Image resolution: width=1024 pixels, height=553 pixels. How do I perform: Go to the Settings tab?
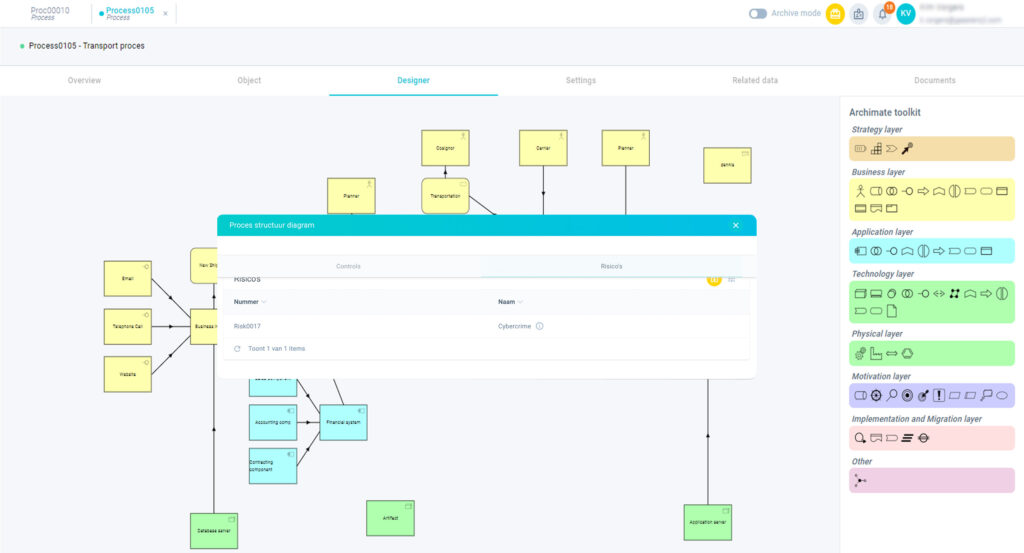point(580,80)
